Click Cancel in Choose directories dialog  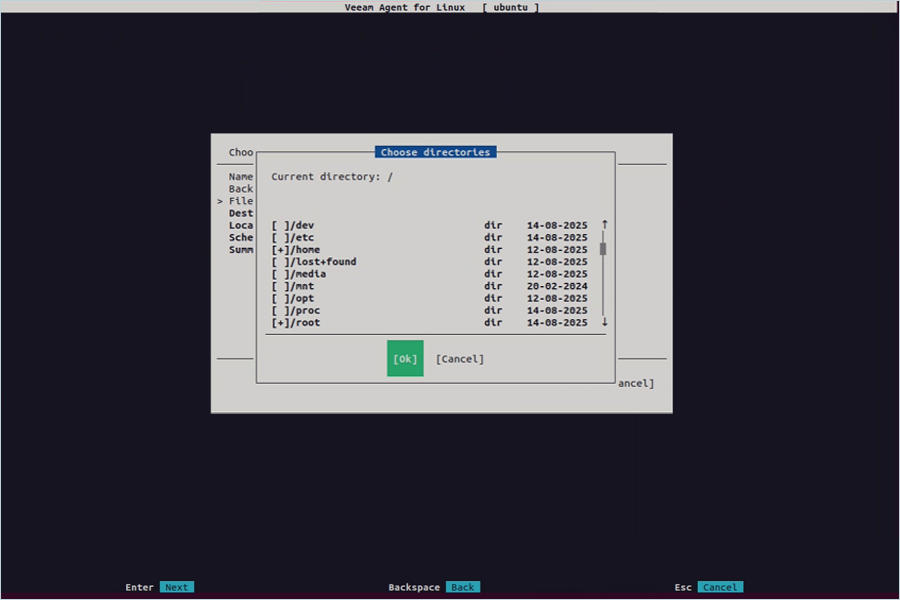(460, 359)
